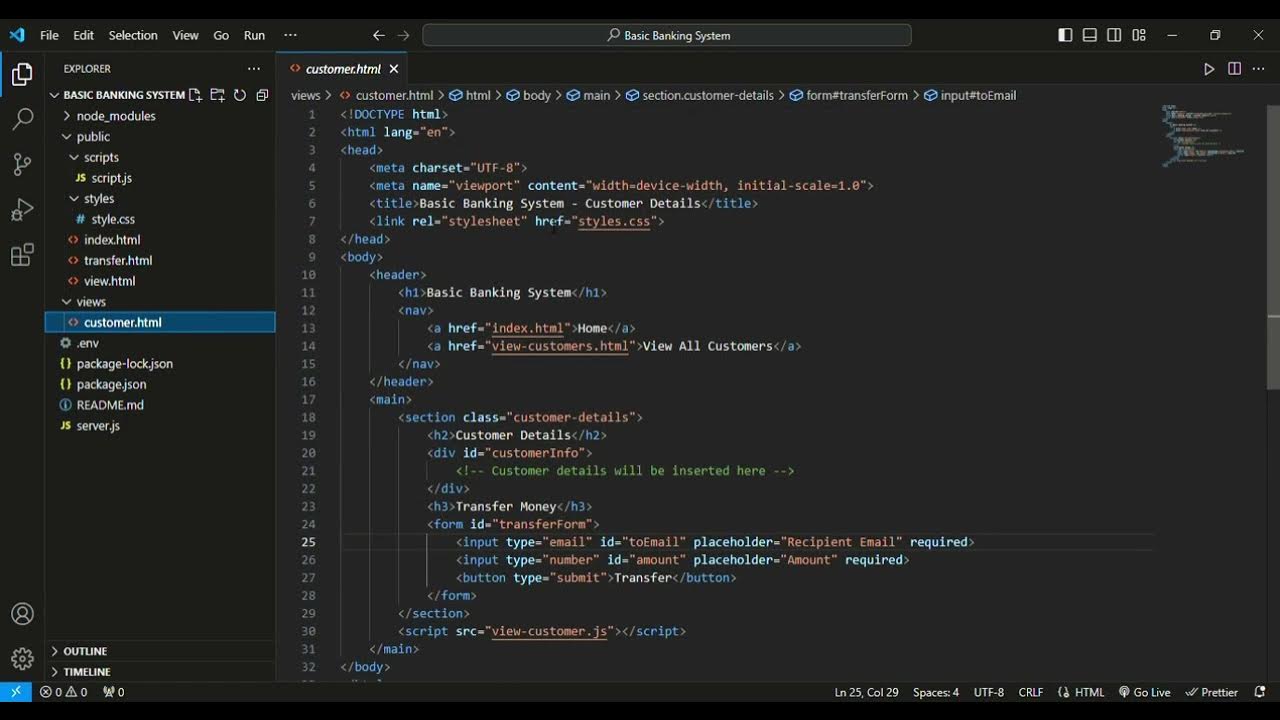Go forward with the navigation arrow
The width and height of the screenshot is (1280, 720).
[x=403, y=35]
